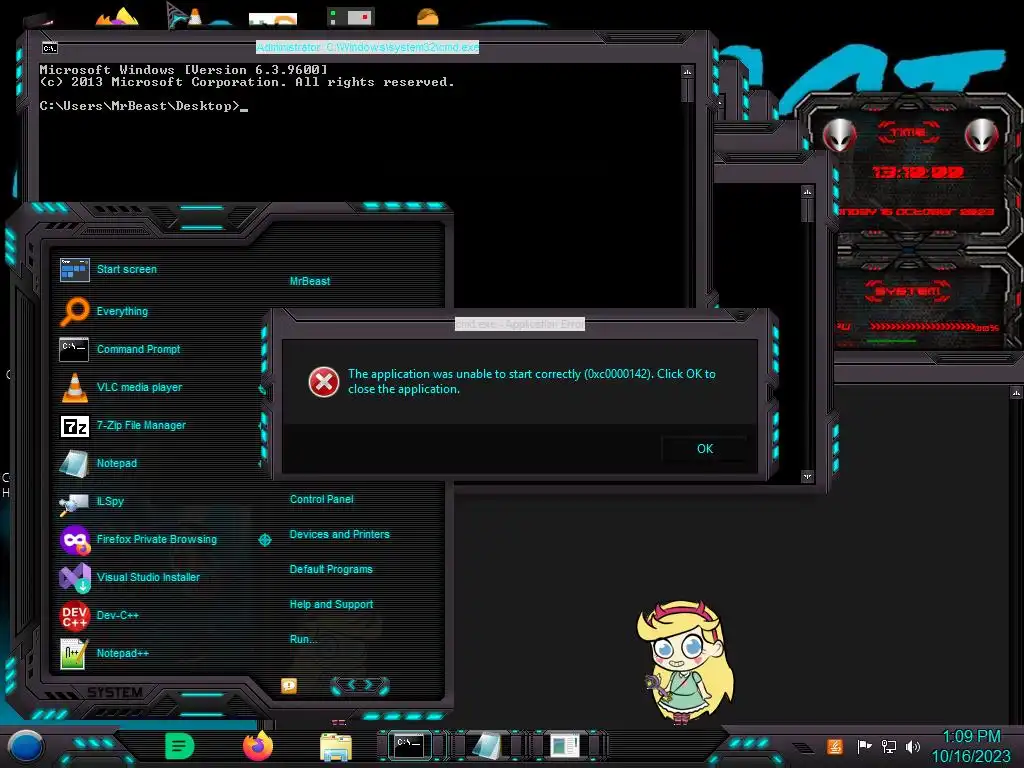1024x768 pixels.
Task: Open network status tray icon
Action: pyautogui.click(x=889, y=746)
